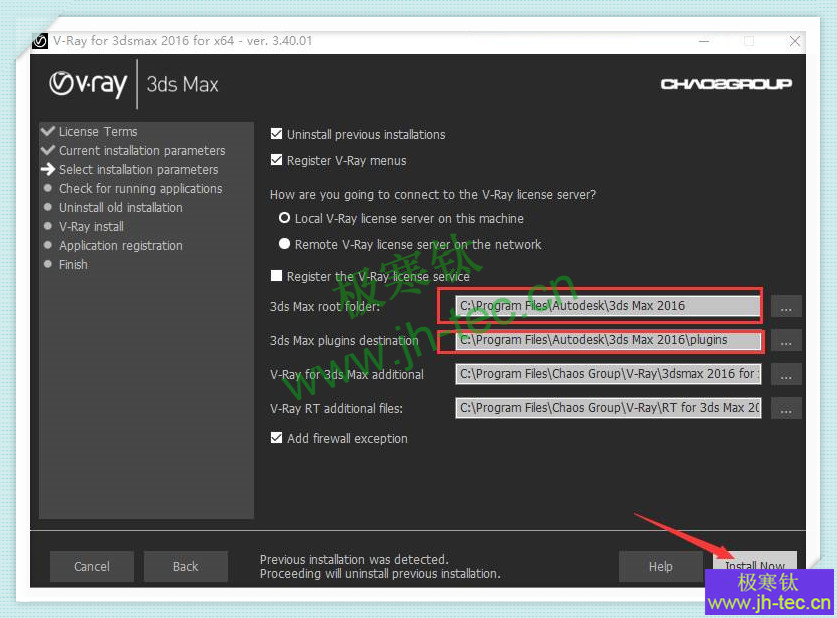Click 'Previous installation was detected.' message text

(354, 559)
